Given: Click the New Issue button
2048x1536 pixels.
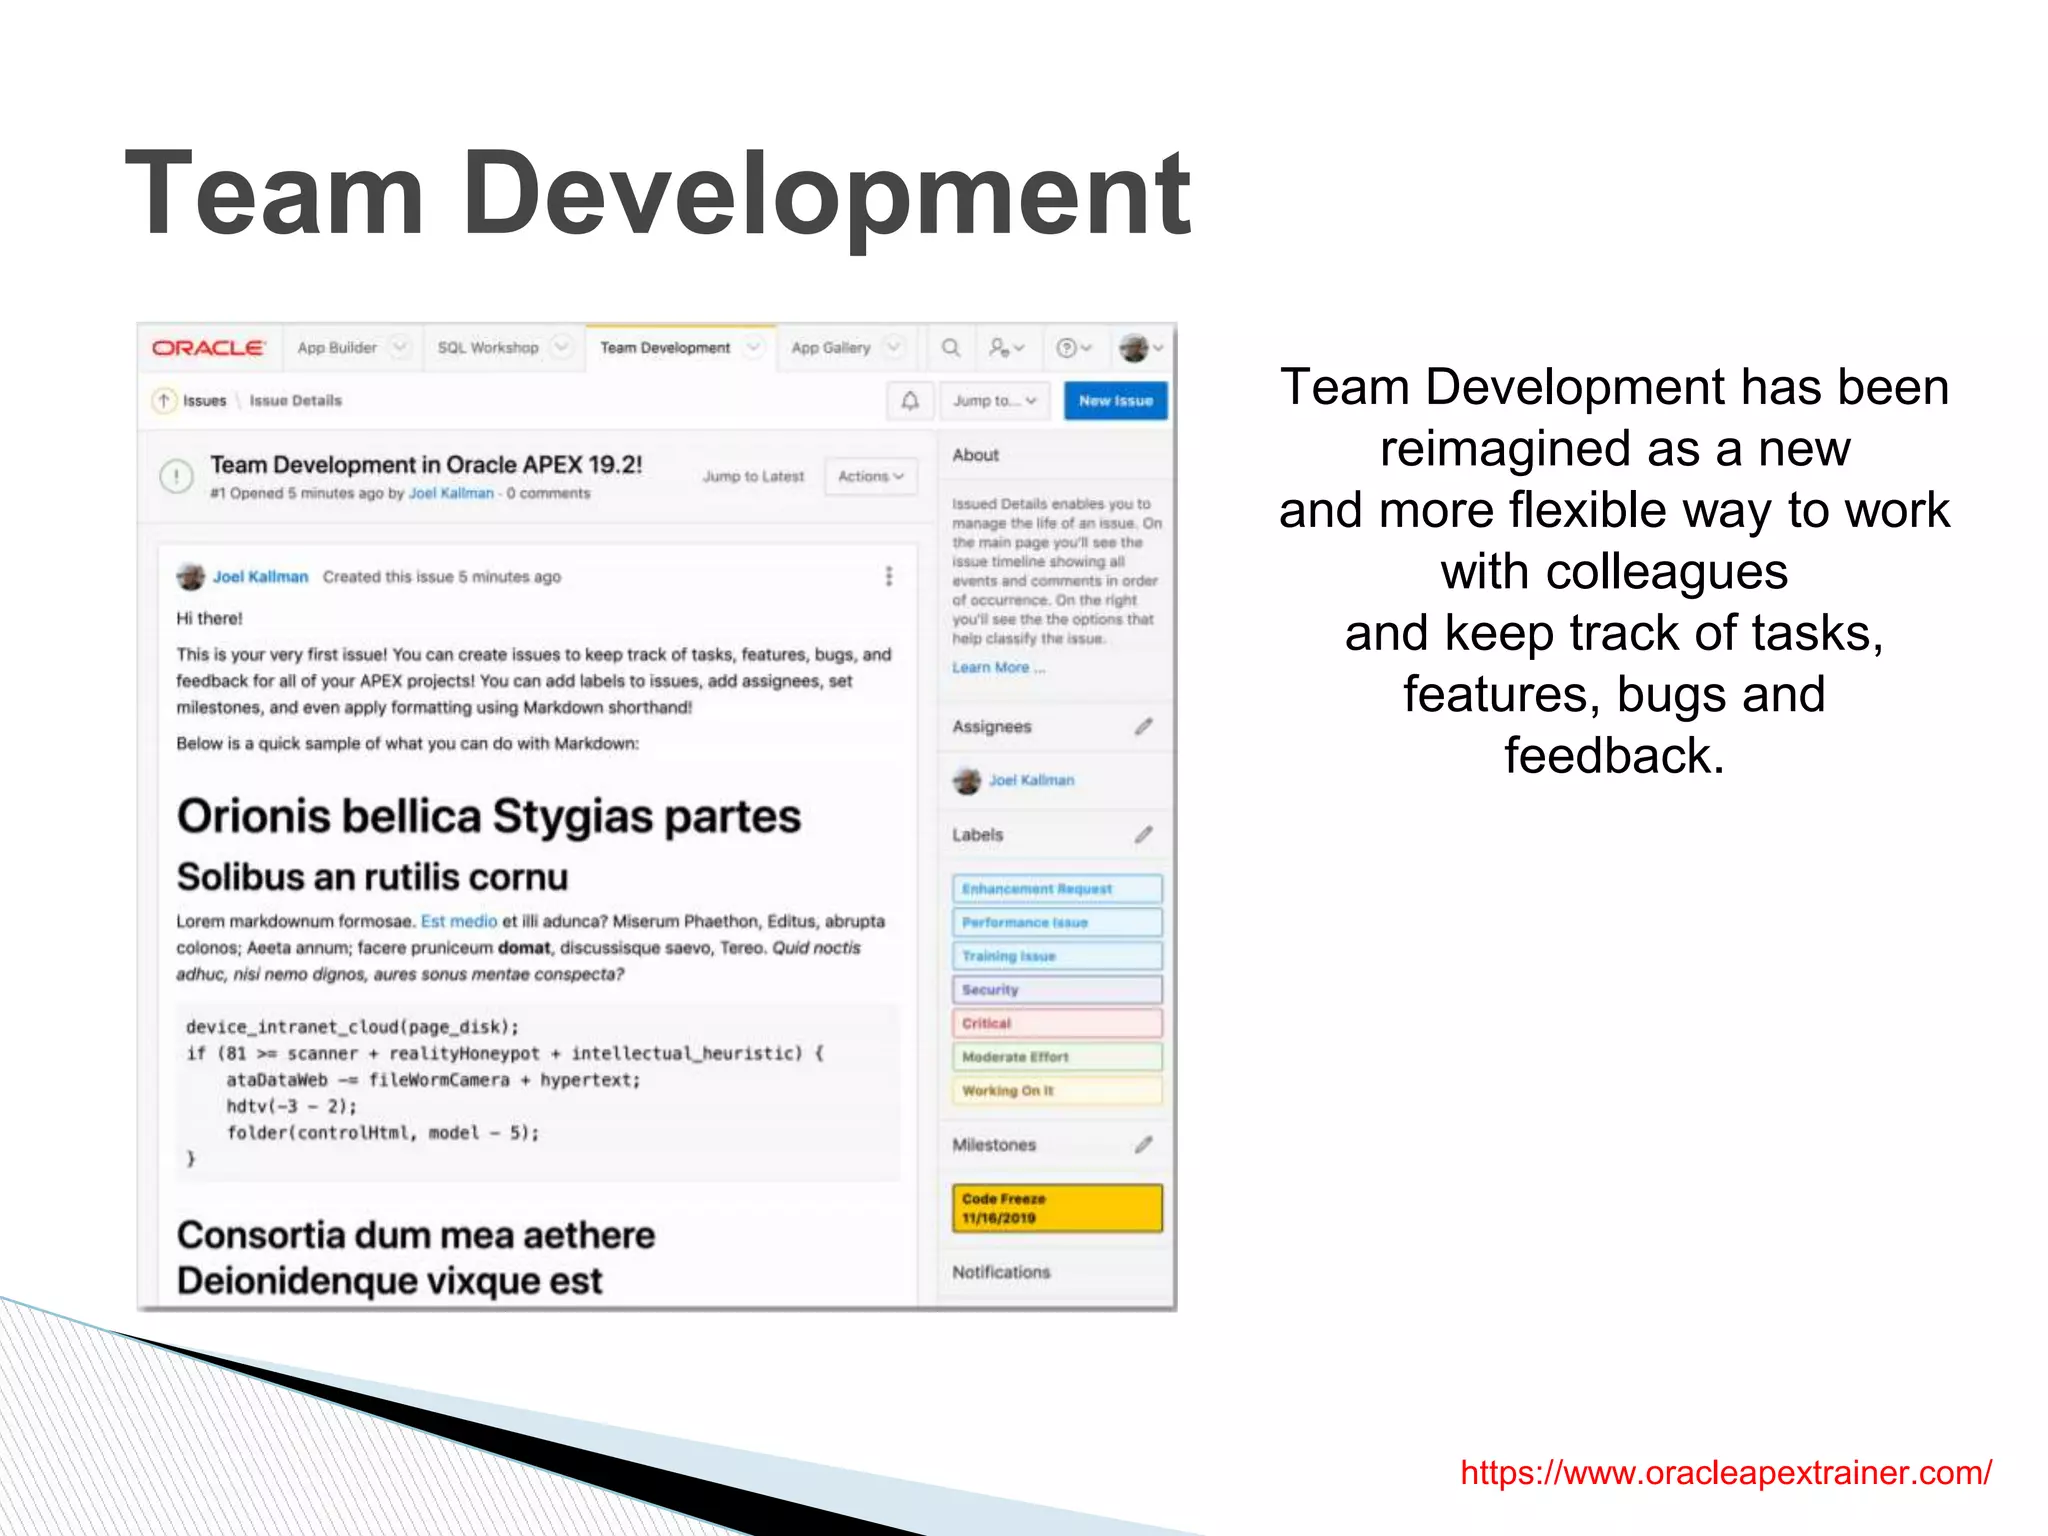Looking at the screenshot, I should click(1116, 401).
